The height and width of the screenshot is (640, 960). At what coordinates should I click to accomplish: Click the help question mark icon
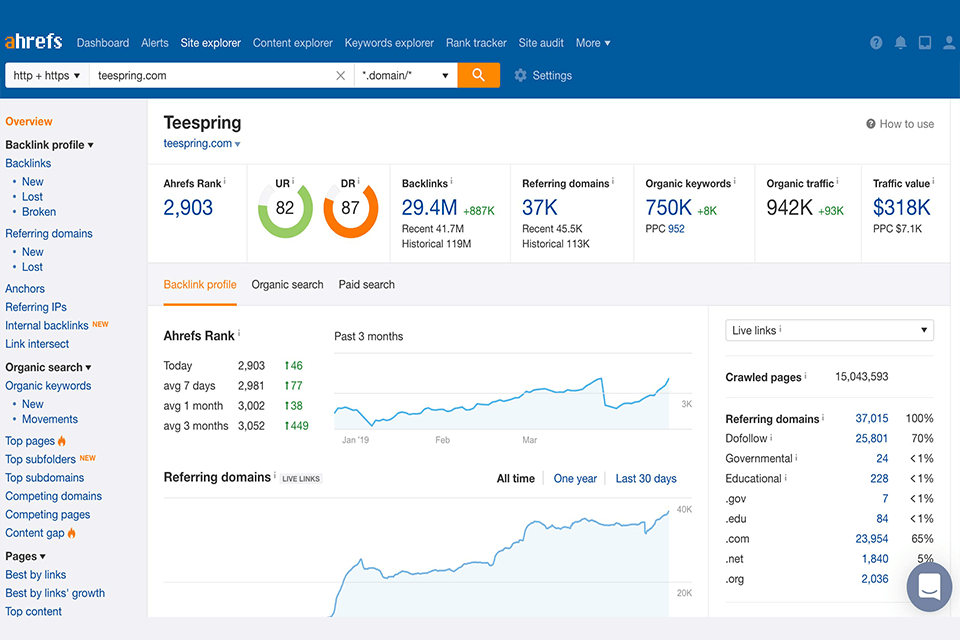(x=876, y=43)
